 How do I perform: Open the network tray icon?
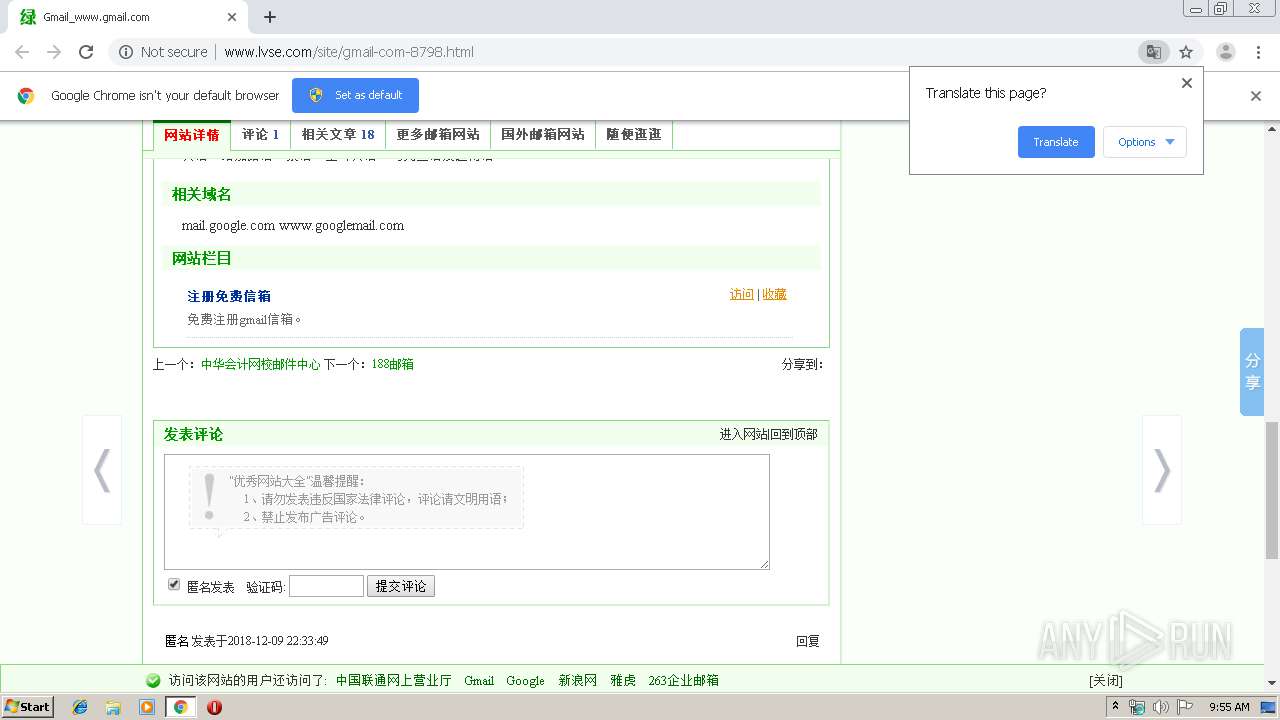[1137, 707]
